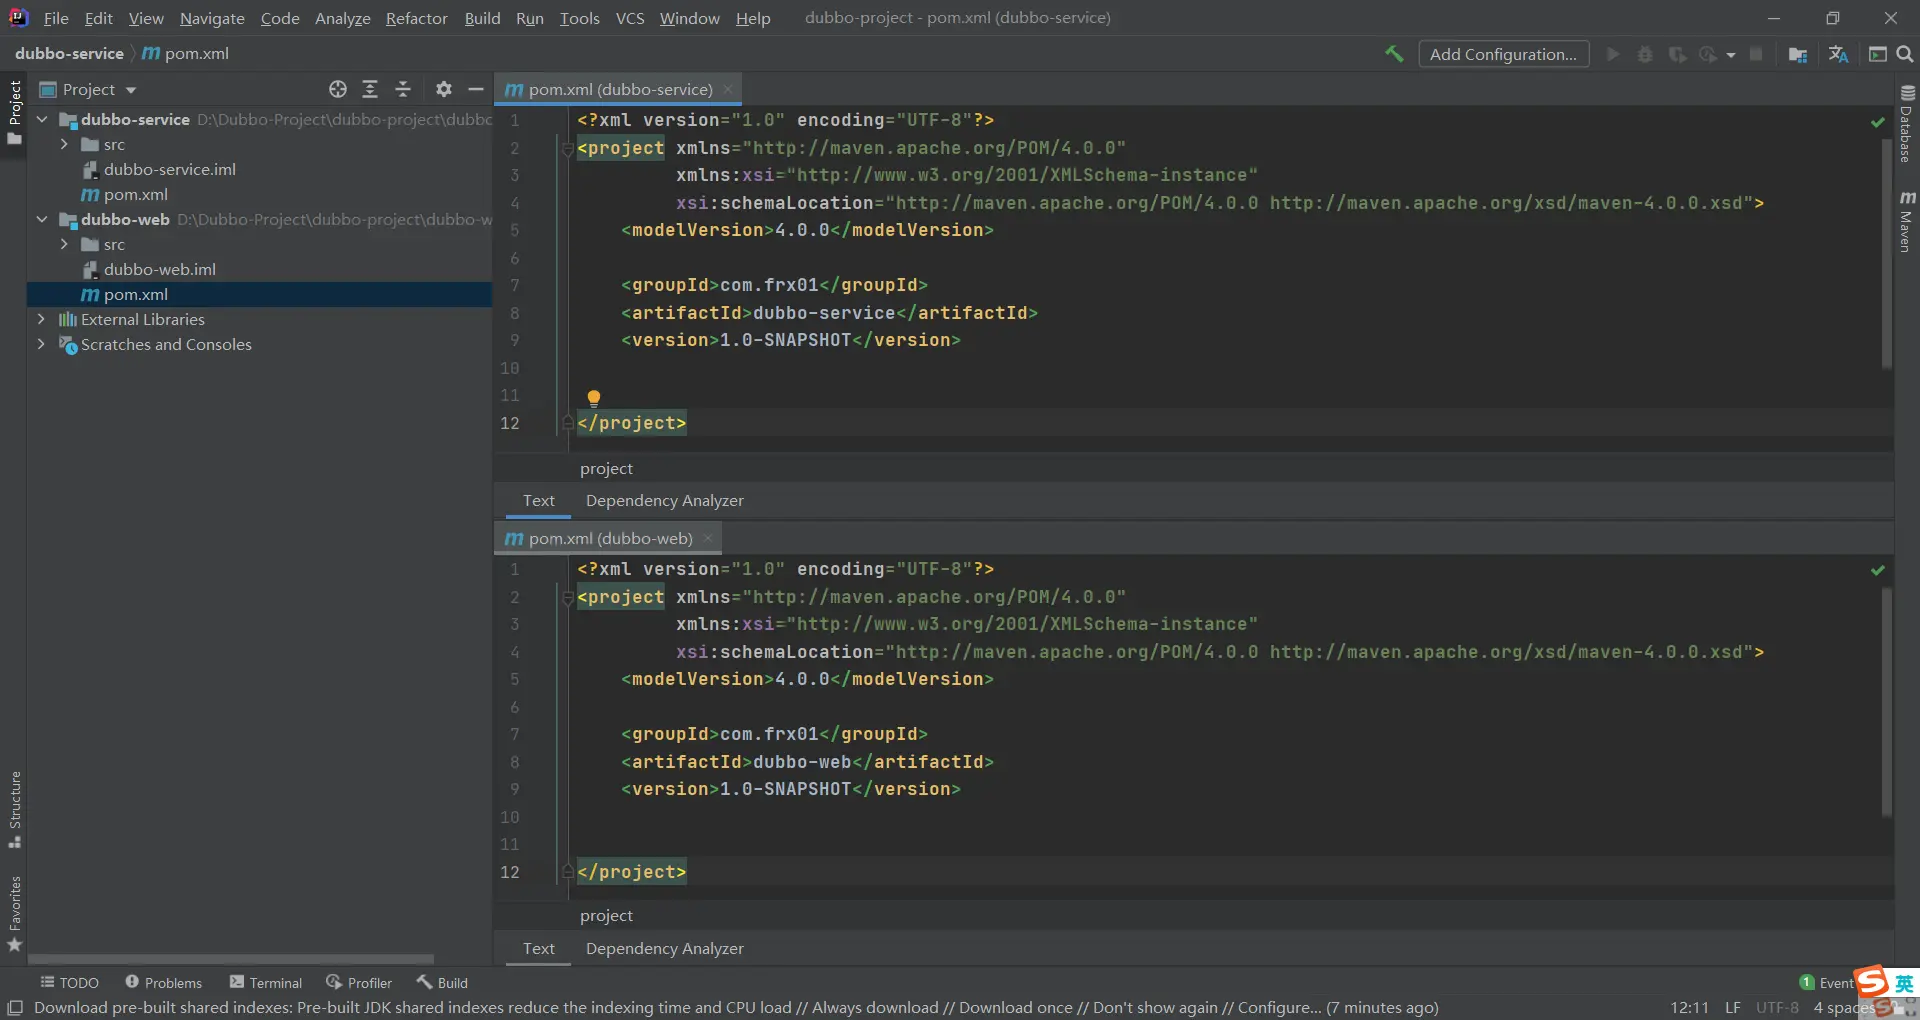Click the Run arrow icon in toolbar
This screenshot has width=1920, height=1020.
pos(1613,54)
